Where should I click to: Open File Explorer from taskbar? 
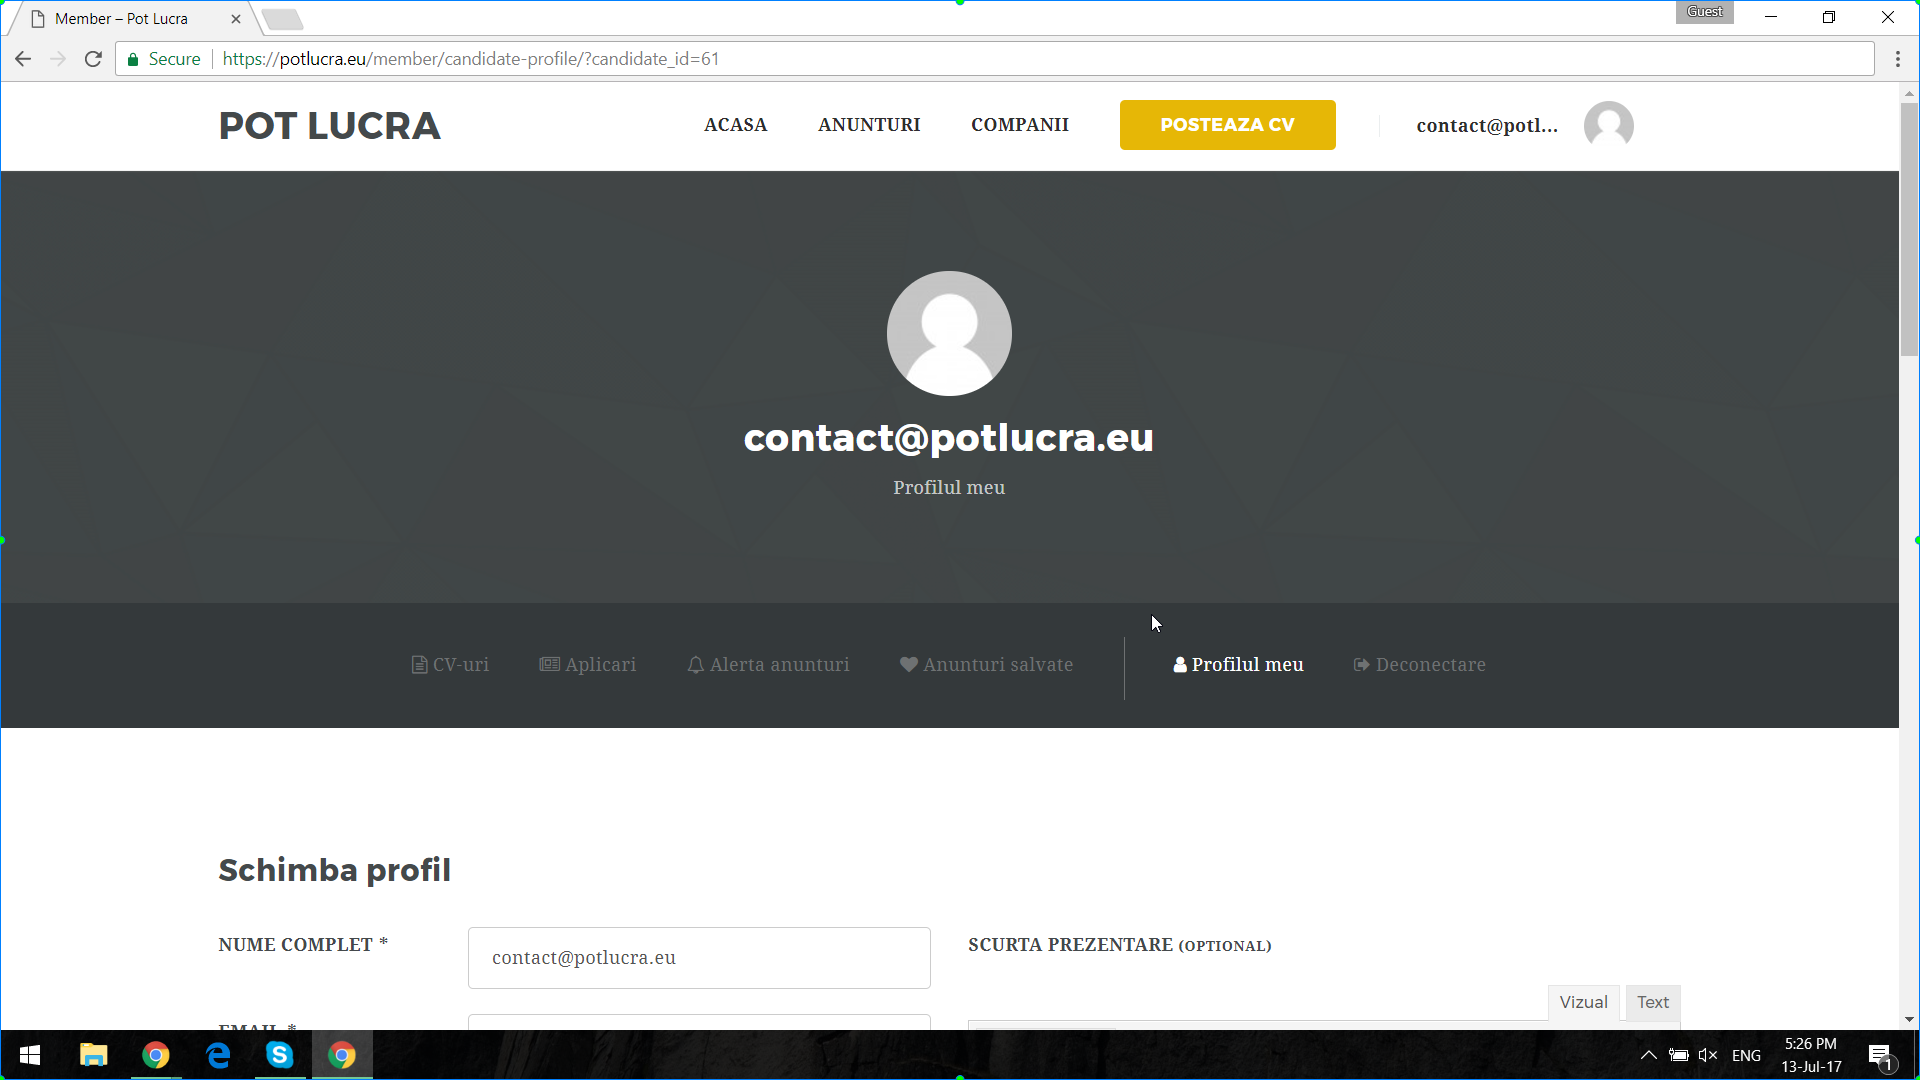[x=93, y=1055]
